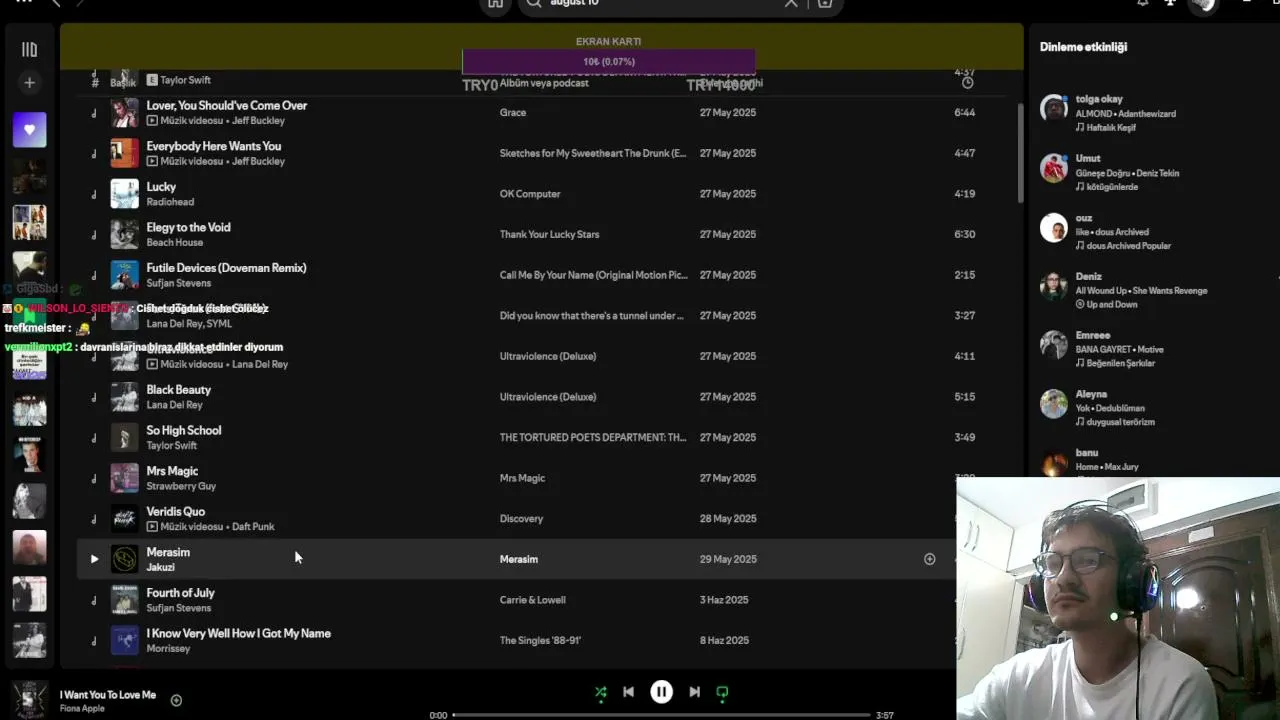Add Merasim to library with its plus icon
Screen dimensions: 1280x720
[929, 559]
